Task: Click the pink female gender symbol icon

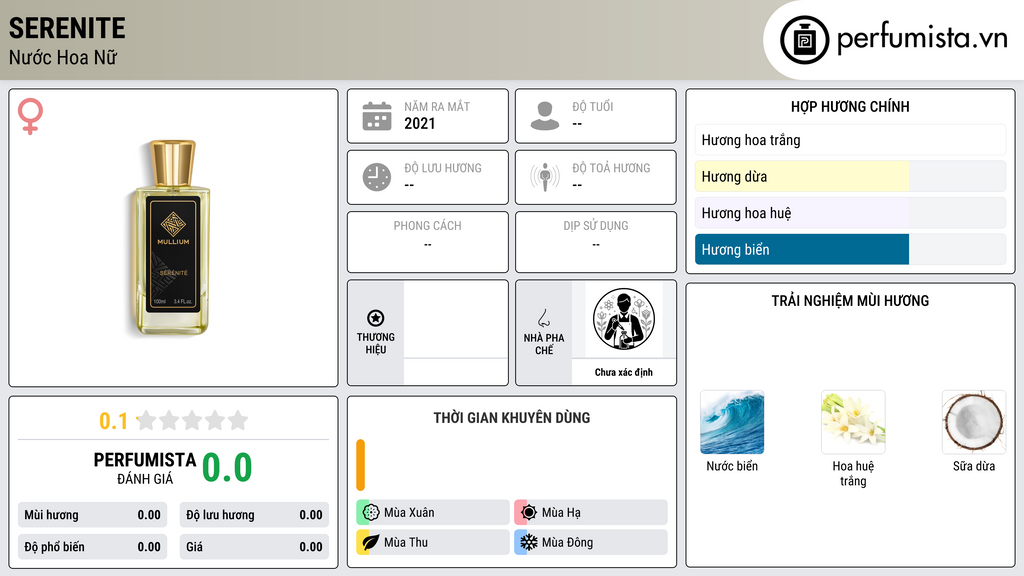Action: 30,116
